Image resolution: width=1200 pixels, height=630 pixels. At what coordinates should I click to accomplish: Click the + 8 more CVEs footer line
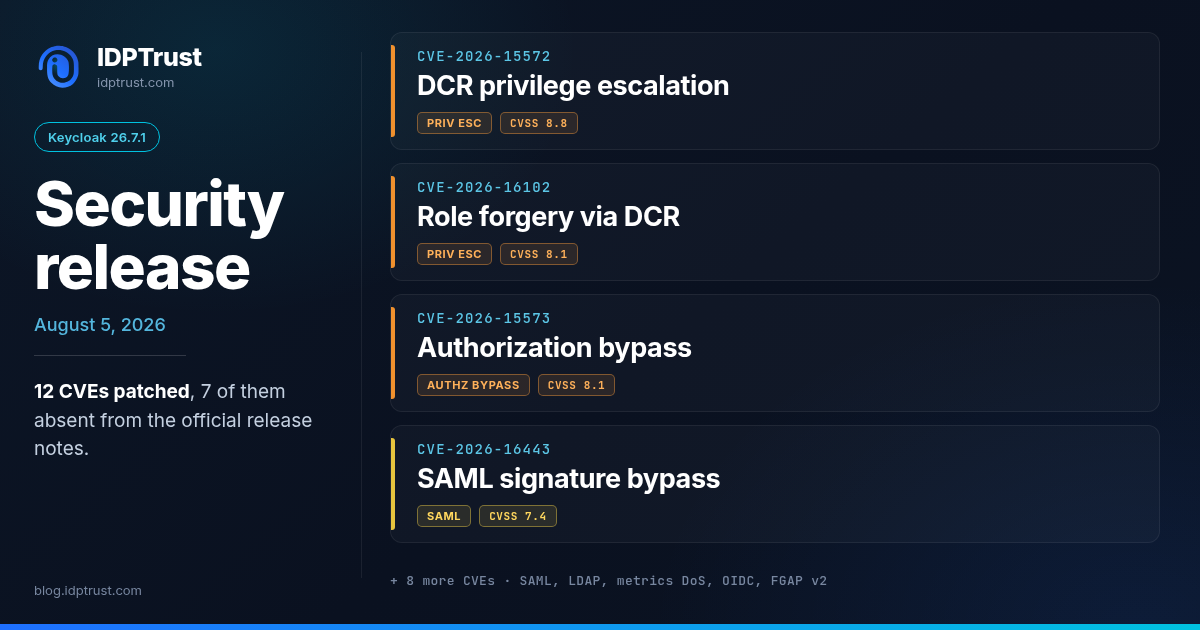(608, 581)
